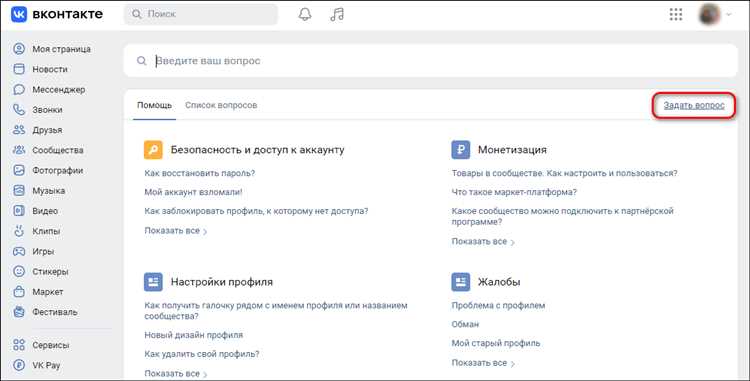Click the 'Стикеры' smiley icon
The width and height of the screenshot is (750, 381).
(x=19, y=271)
